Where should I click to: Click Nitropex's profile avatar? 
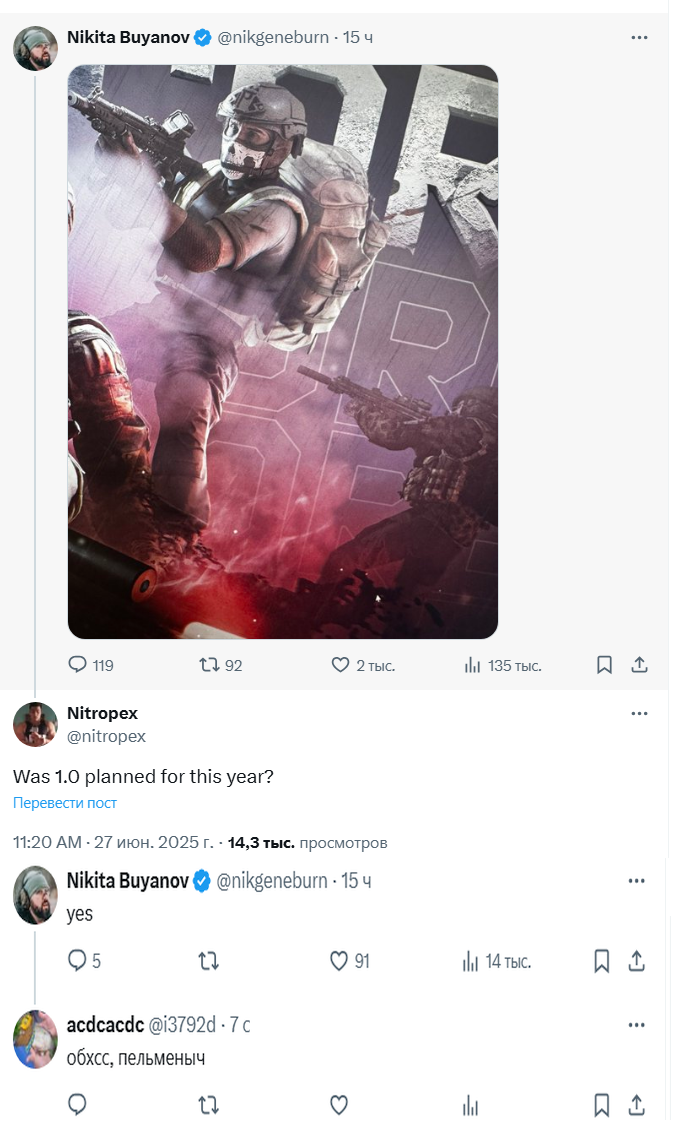[x=35, y=724]
